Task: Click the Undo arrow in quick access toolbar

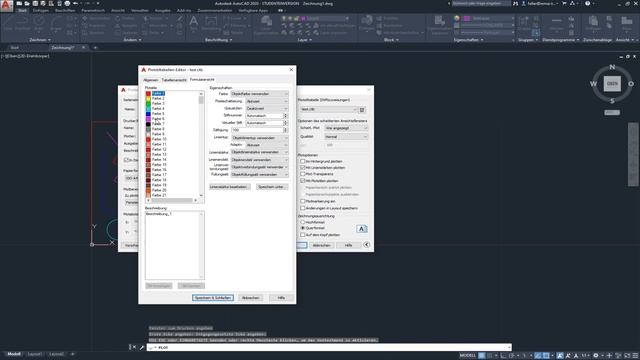Action: click(76, 3)
